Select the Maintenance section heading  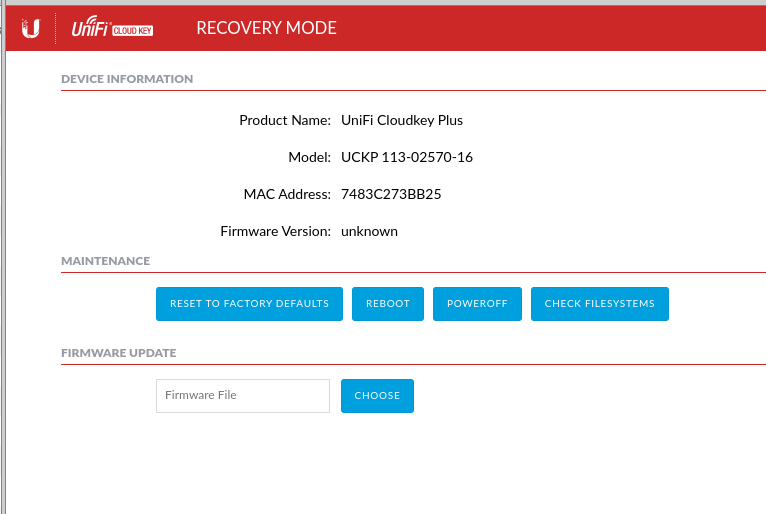(x=105, y=261)
